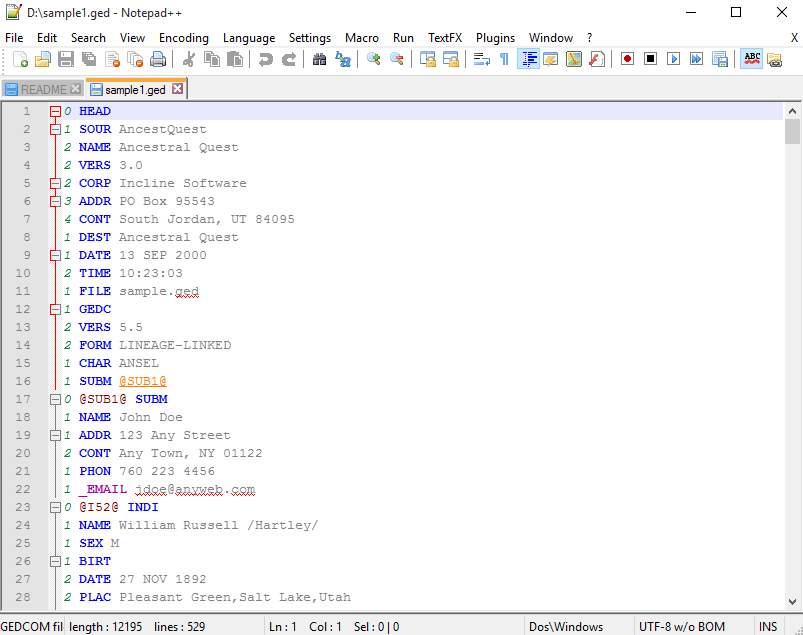Screen dimensions: 803x635
Task: Click the X at the menu bar's right end
Action: coord(794,38)
